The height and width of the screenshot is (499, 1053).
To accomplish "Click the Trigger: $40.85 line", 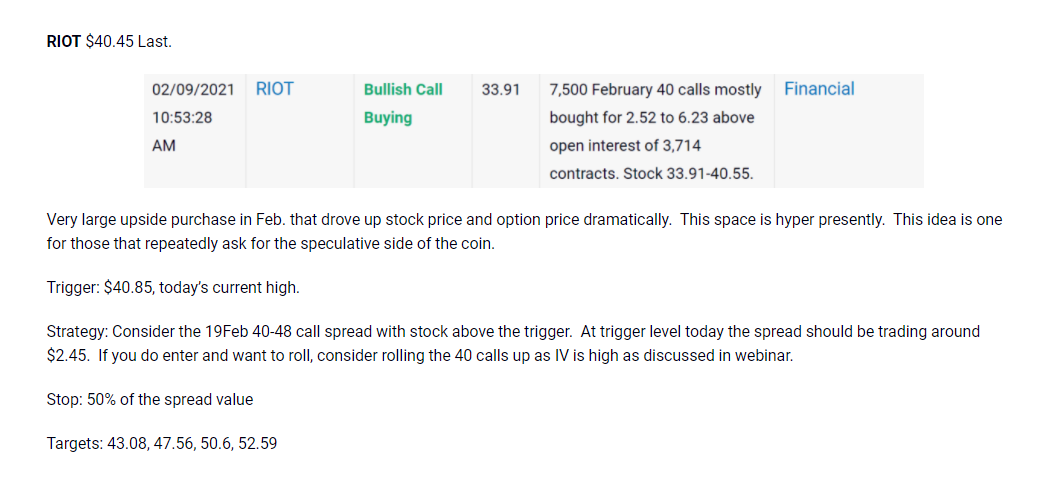I will pos(173,288).
